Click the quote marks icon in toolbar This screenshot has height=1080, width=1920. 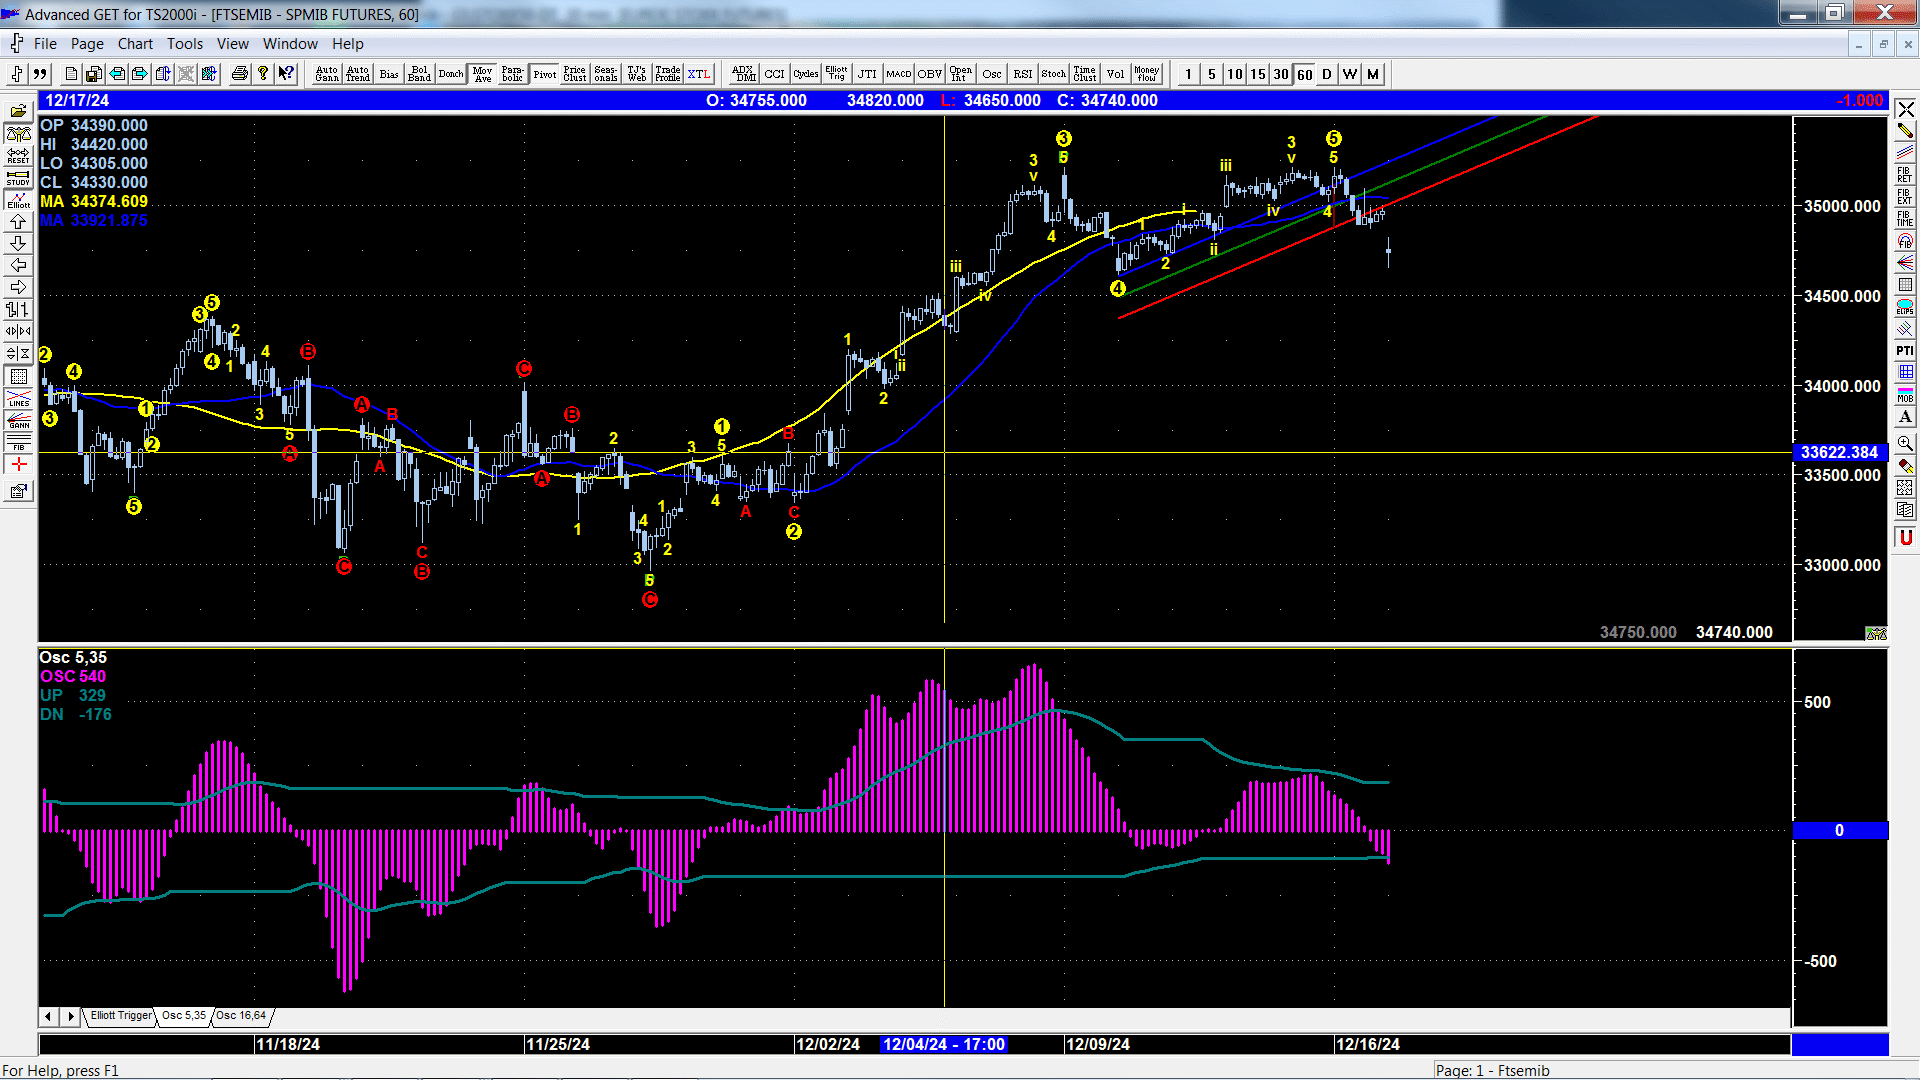(40, 74)
